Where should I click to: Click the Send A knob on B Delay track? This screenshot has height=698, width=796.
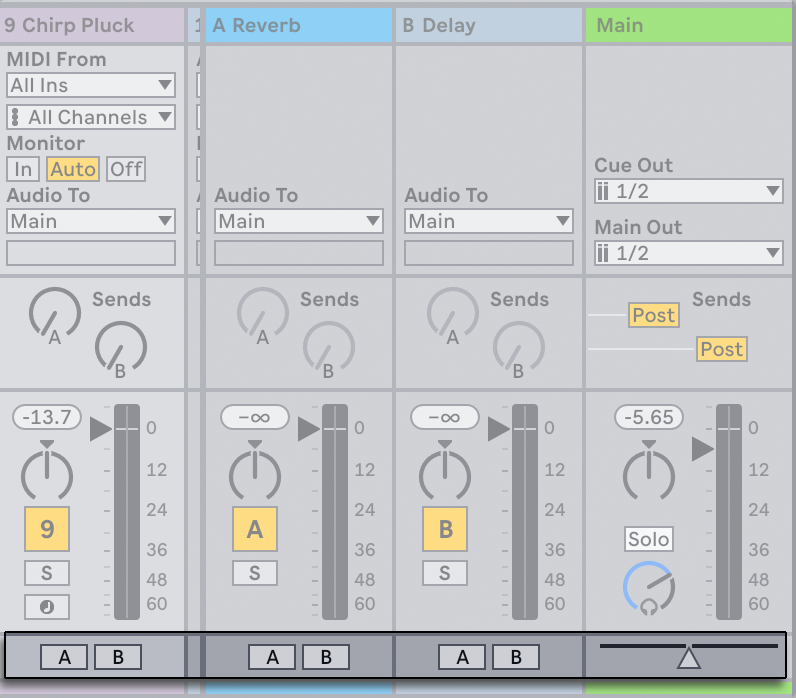pyautogui.click(x=452, y=314)
